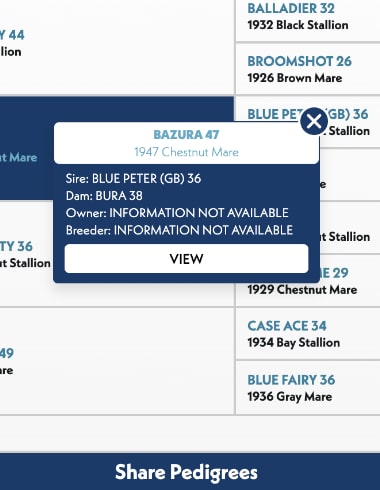The width and height of the screenshot is (380, 490).
Task: Click the BAZURA 47 title in popup
Action: (186, 135)
